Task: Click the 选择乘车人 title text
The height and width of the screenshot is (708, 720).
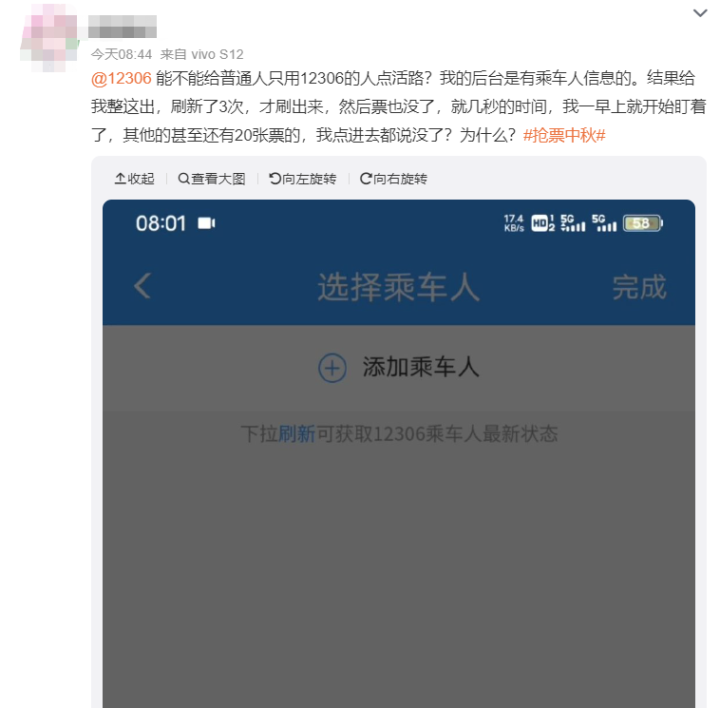Action: click(x=399, y=287)
